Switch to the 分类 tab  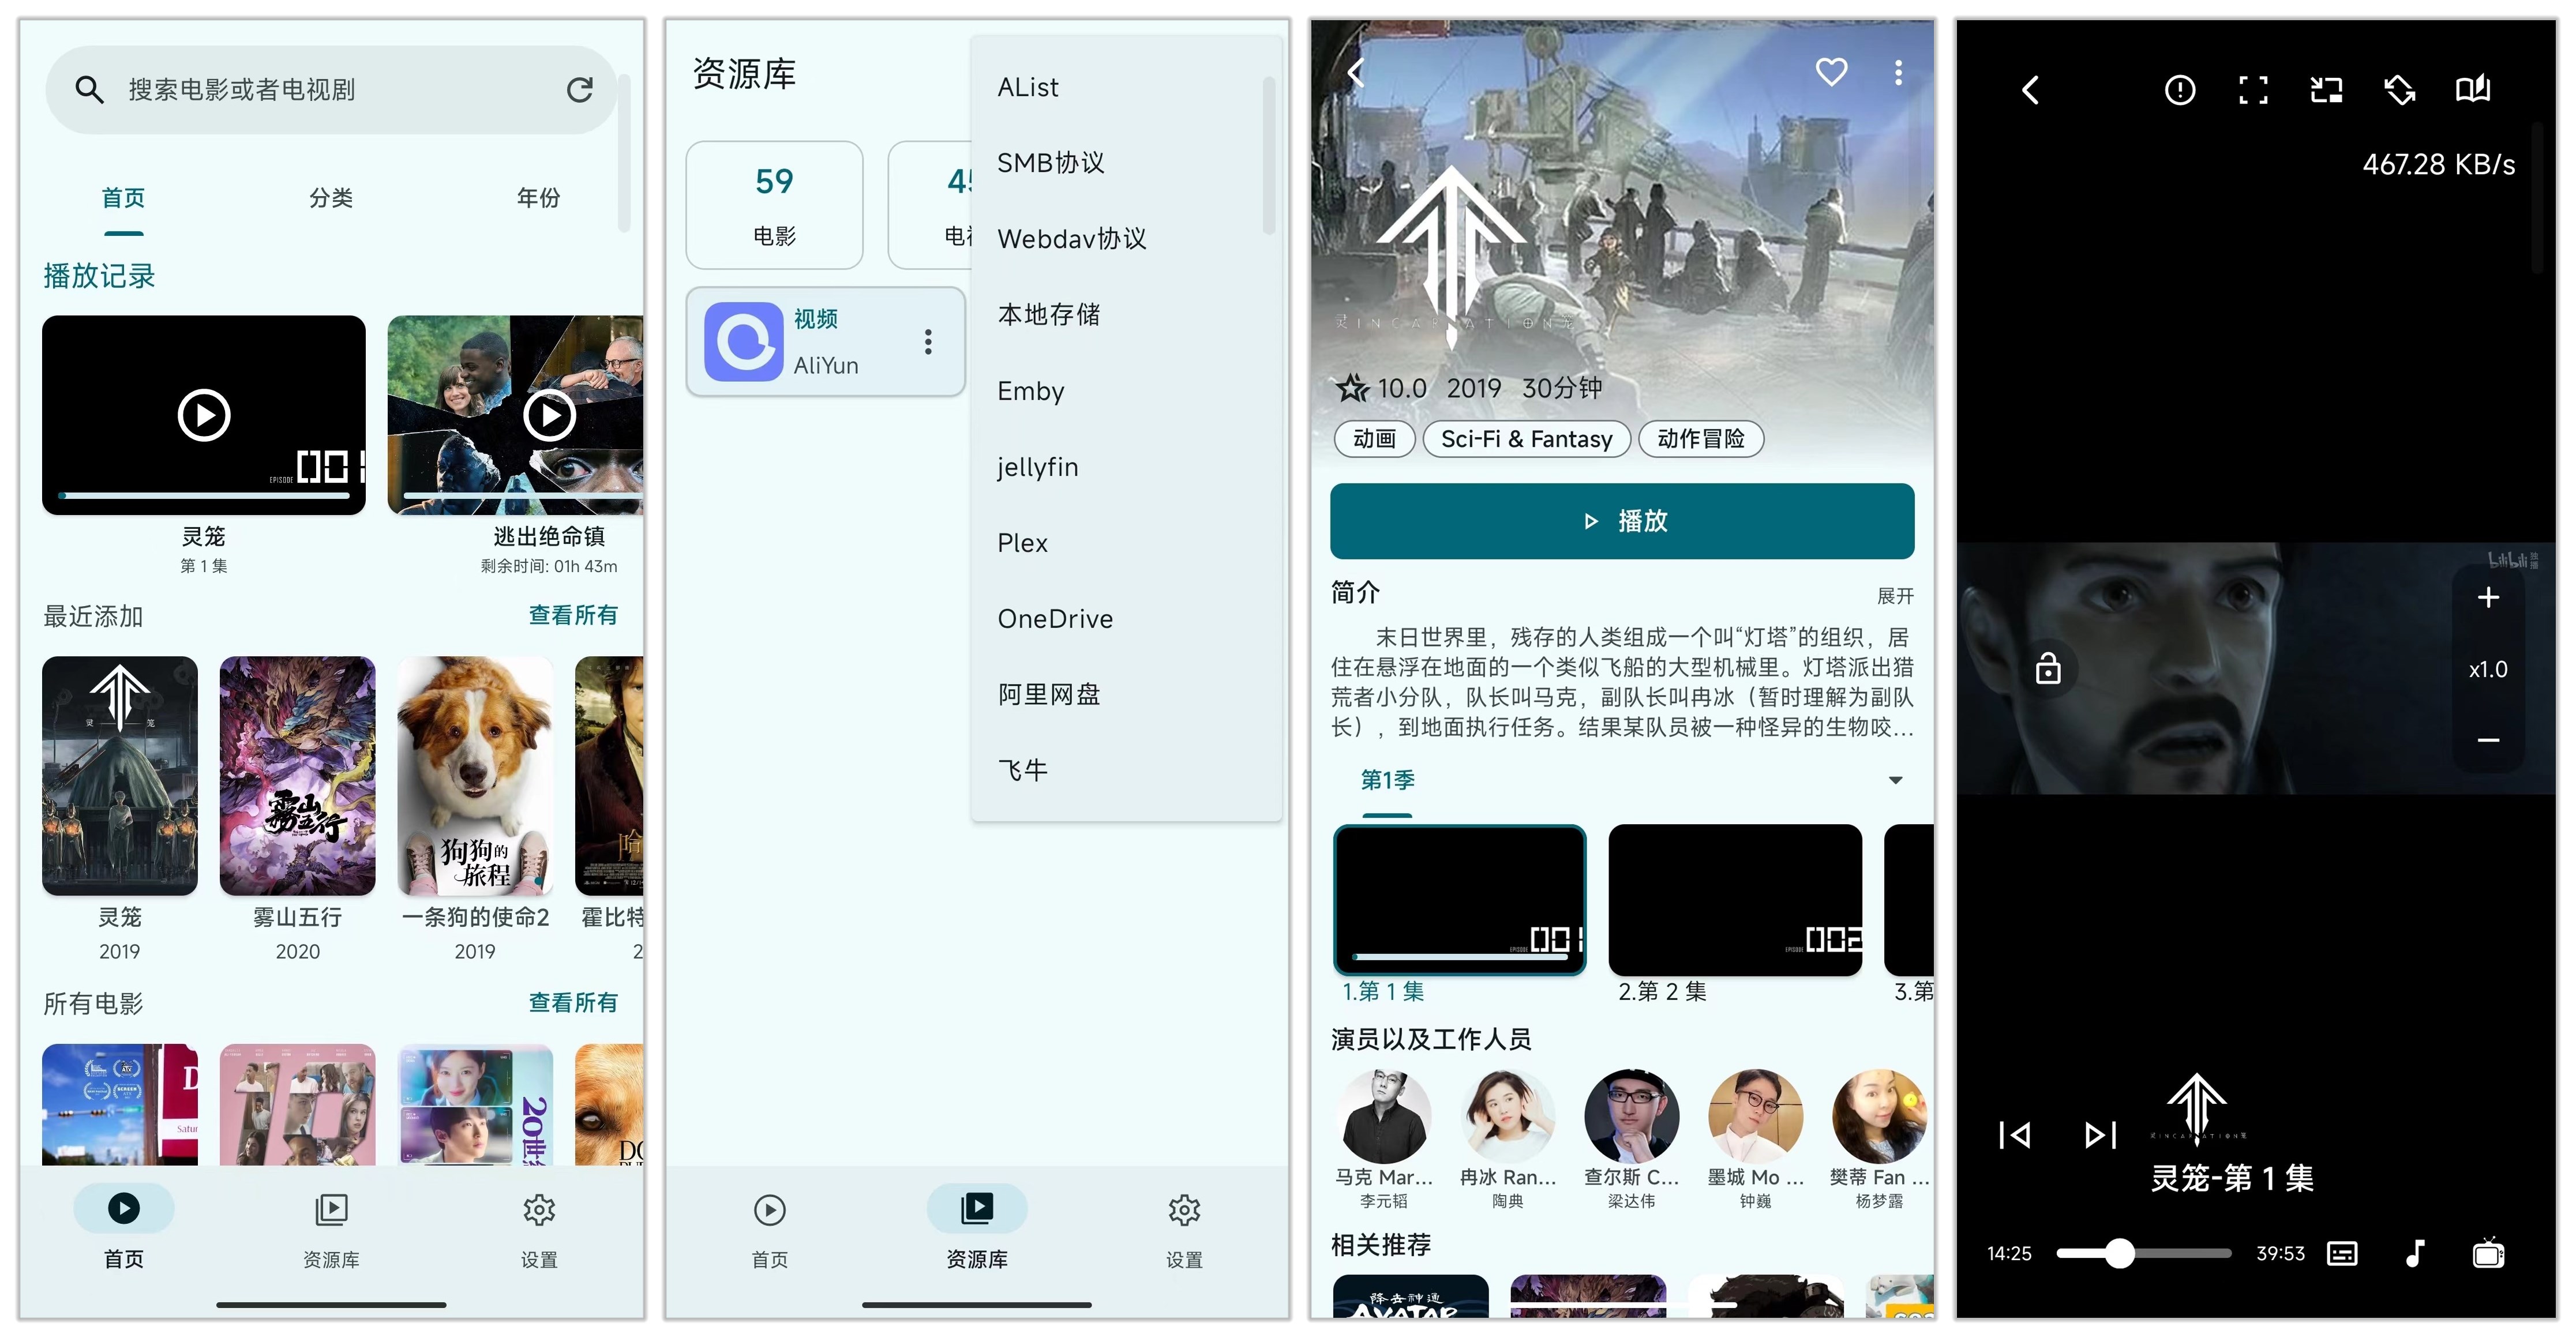(331, 198)
